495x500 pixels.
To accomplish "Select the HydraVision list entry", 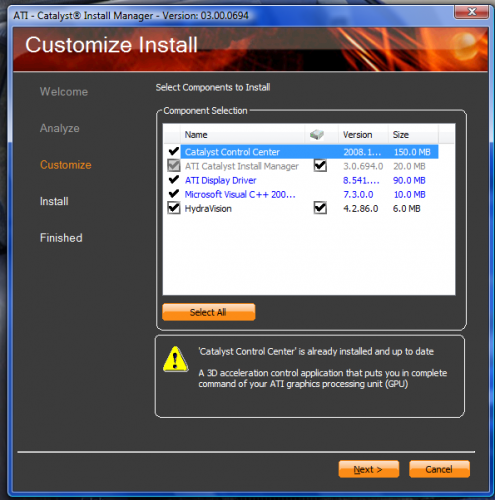I will pos(208,209).
